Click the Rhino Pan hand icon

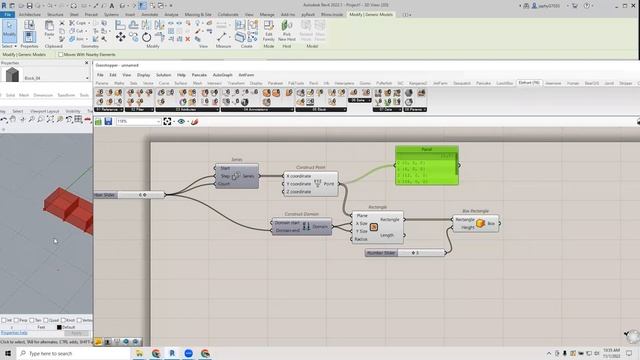point(13,119)
